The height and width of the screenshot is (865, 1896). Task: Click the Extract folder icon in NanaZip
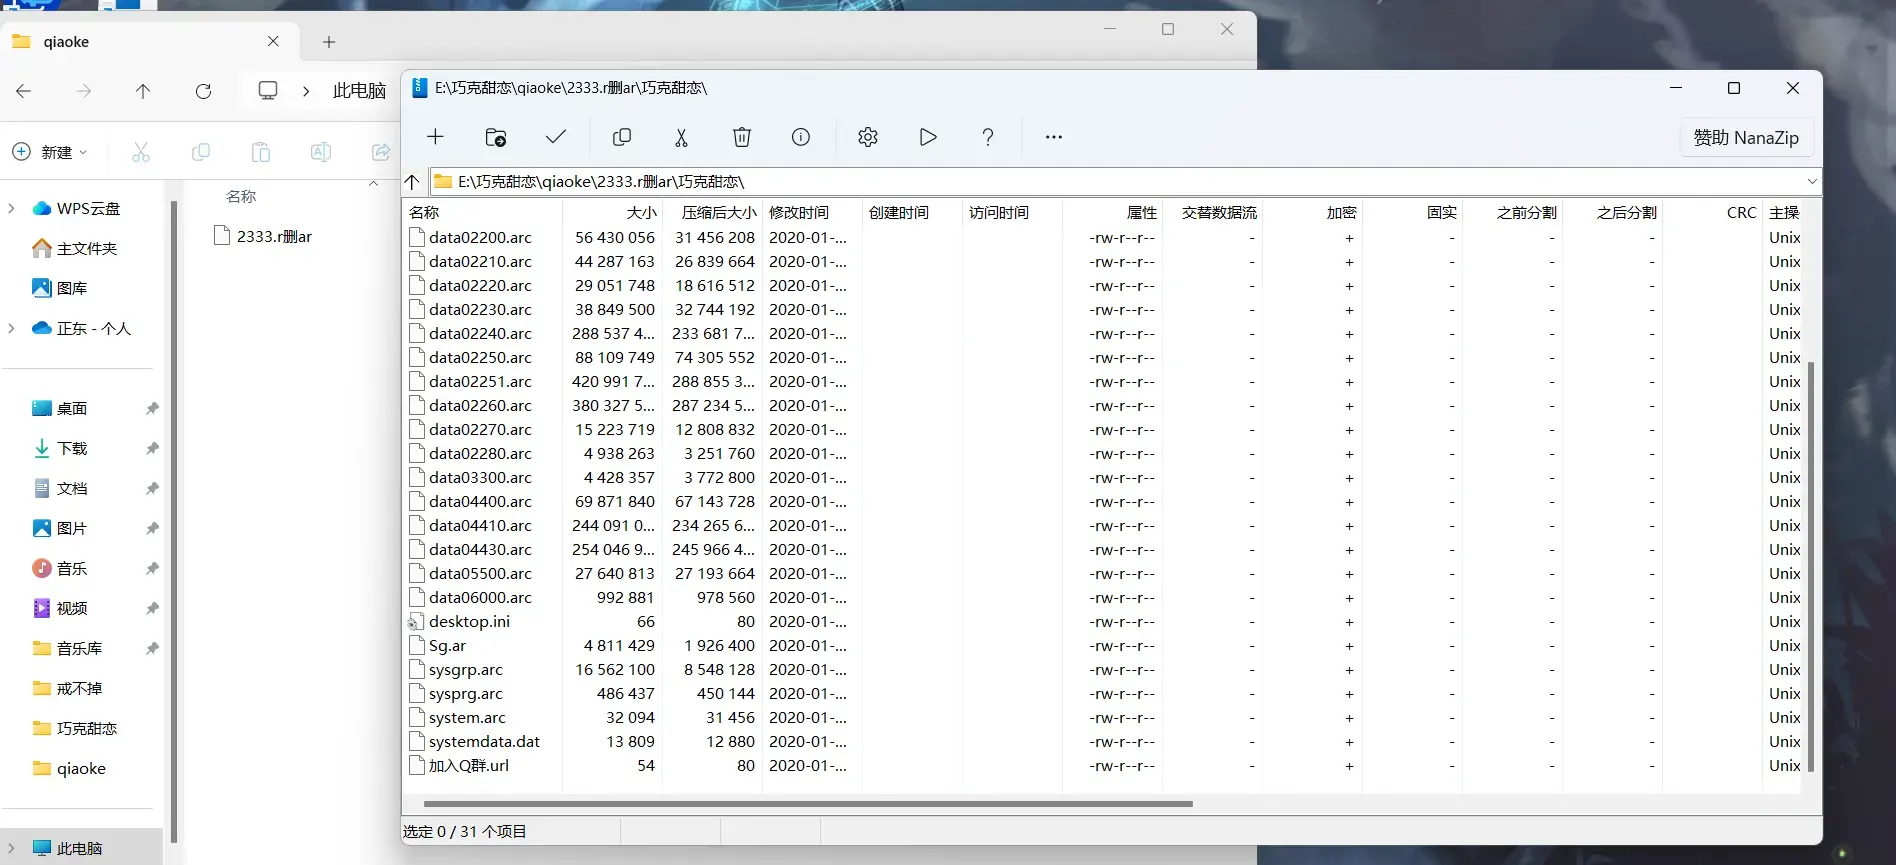click(495, 137)
